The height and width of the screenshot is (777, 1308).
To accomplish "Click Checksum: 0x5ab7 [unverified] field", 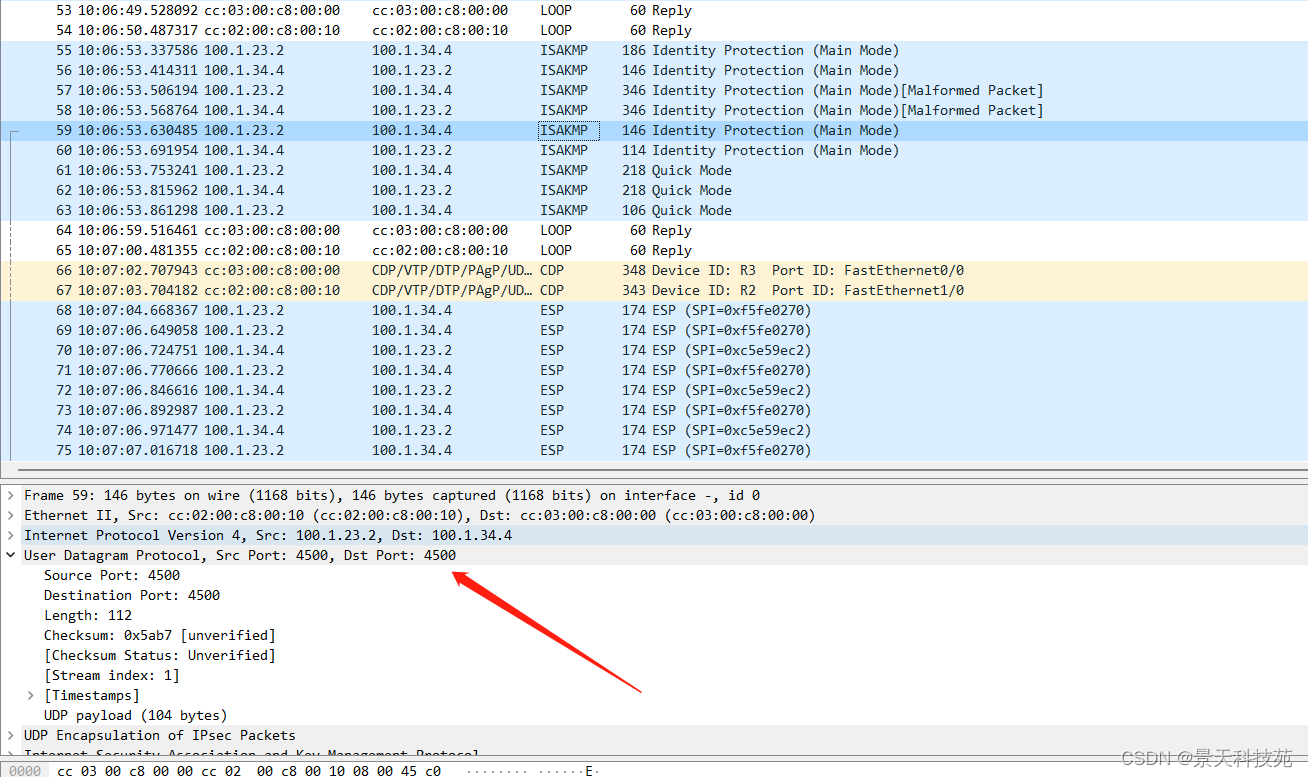I will 159,635.
